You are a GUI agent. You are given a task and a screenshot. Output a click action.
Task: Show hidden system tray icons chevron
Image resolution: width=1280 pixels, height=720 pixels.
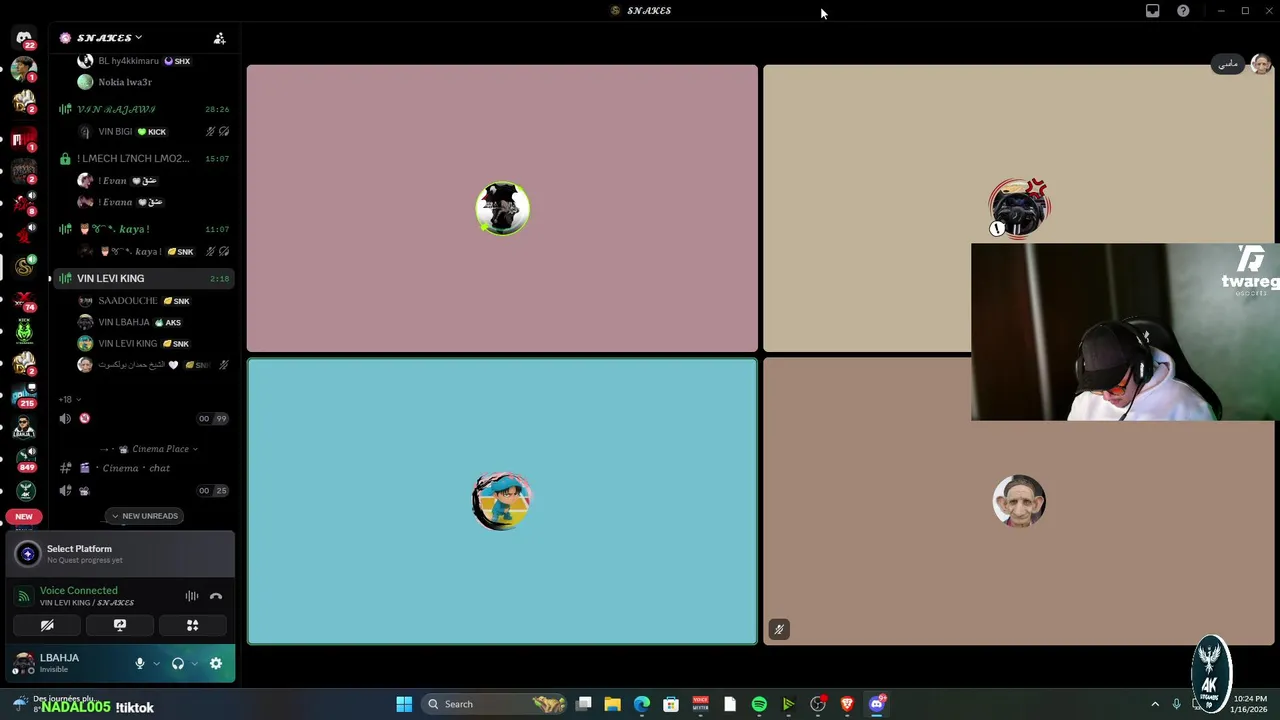point(1155,704)
